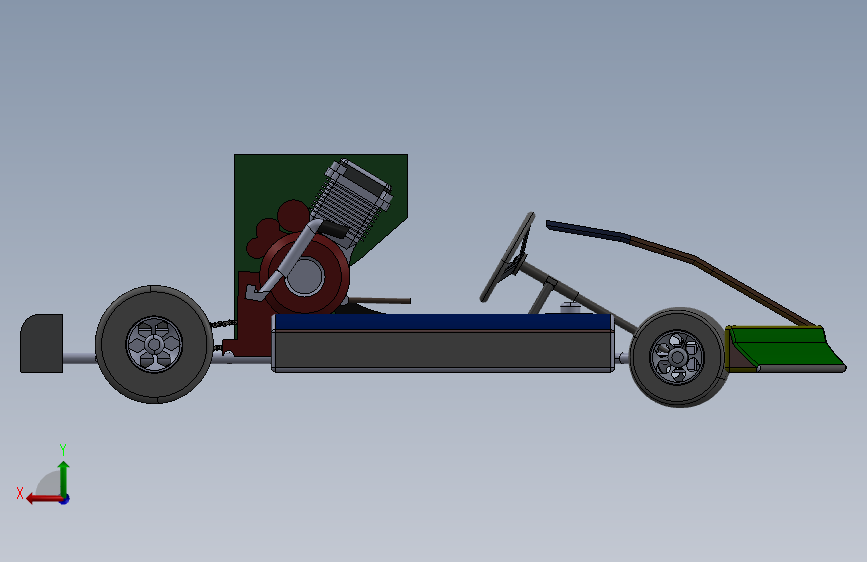
Task: Select the drive chain behind the rear wheel
Action: point(222,323)
